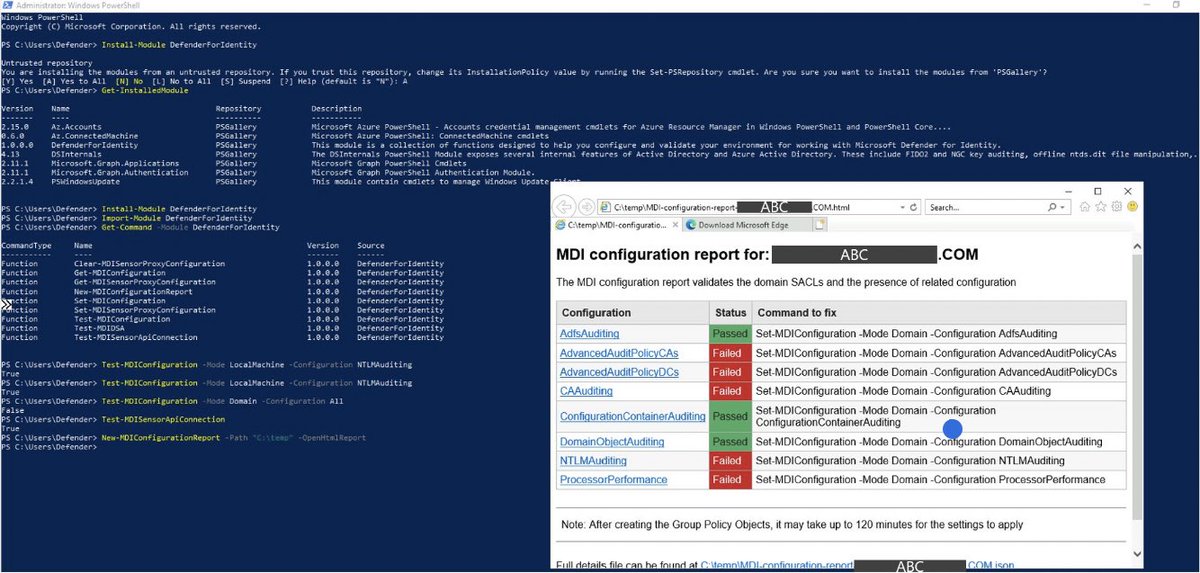Click the Failed status for NTLMAuditing
The image size is (1200, 573).
[x=730, y=461]
